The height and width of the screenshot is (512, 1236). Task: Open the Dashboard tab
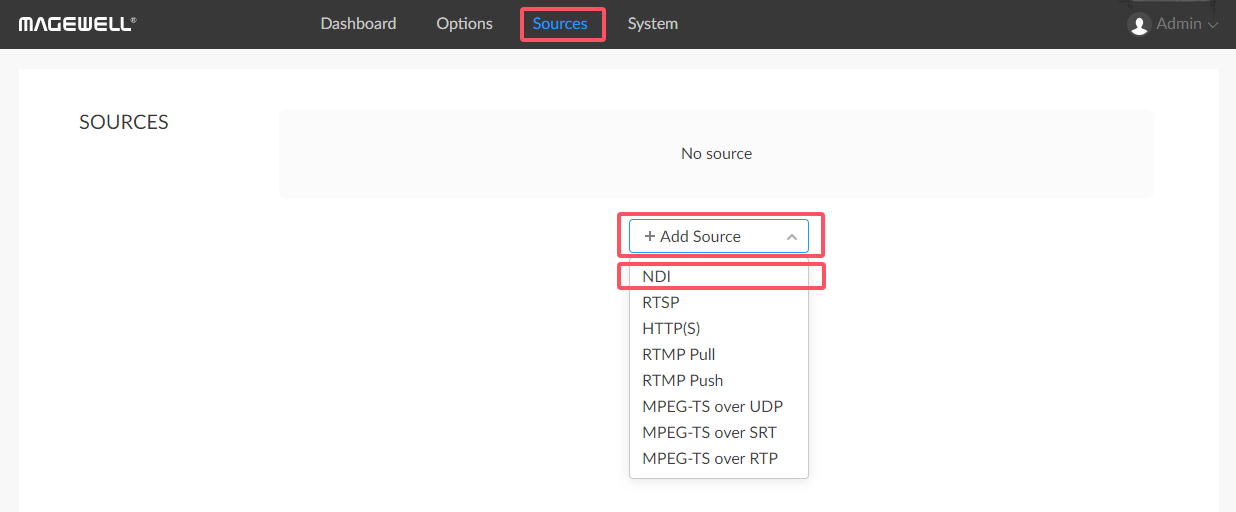tap(358, 23)
